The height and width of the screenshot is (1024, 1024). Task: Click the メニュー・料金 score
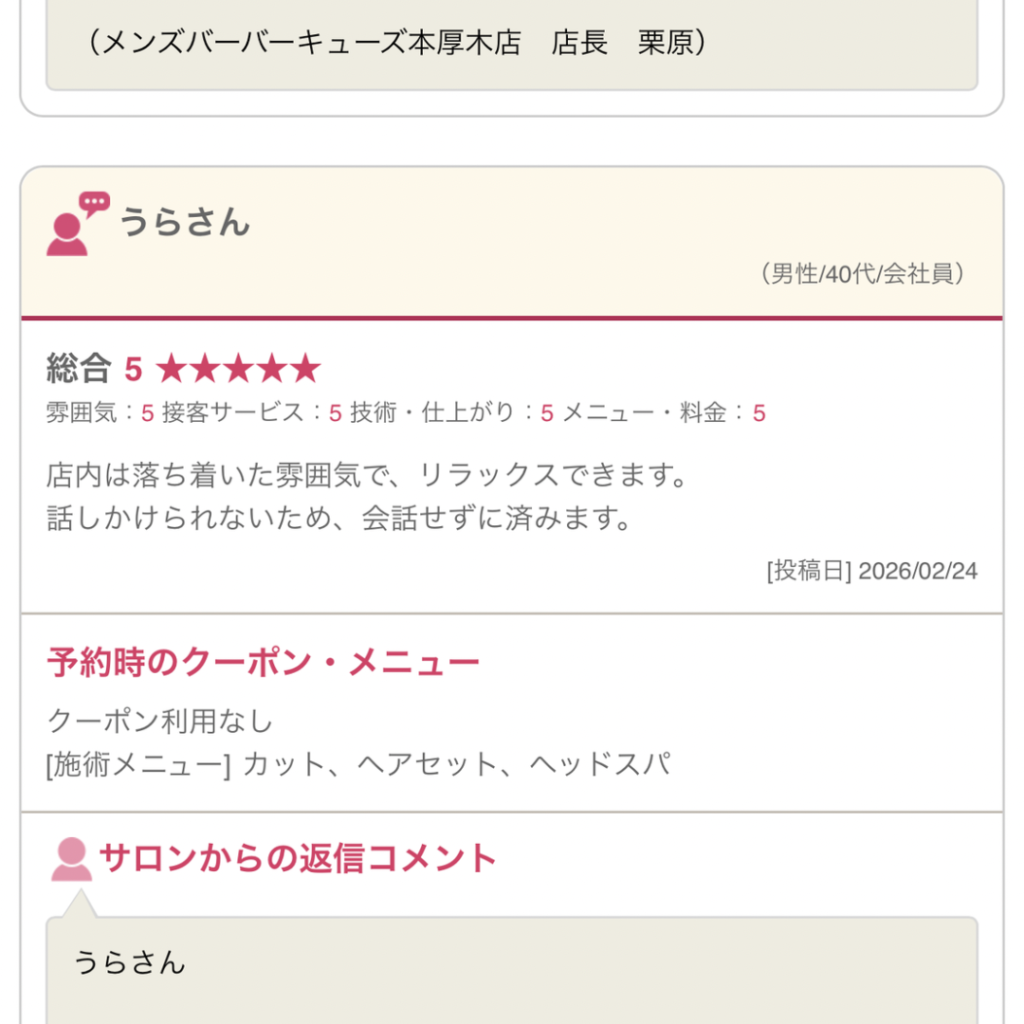coord(664,413)
